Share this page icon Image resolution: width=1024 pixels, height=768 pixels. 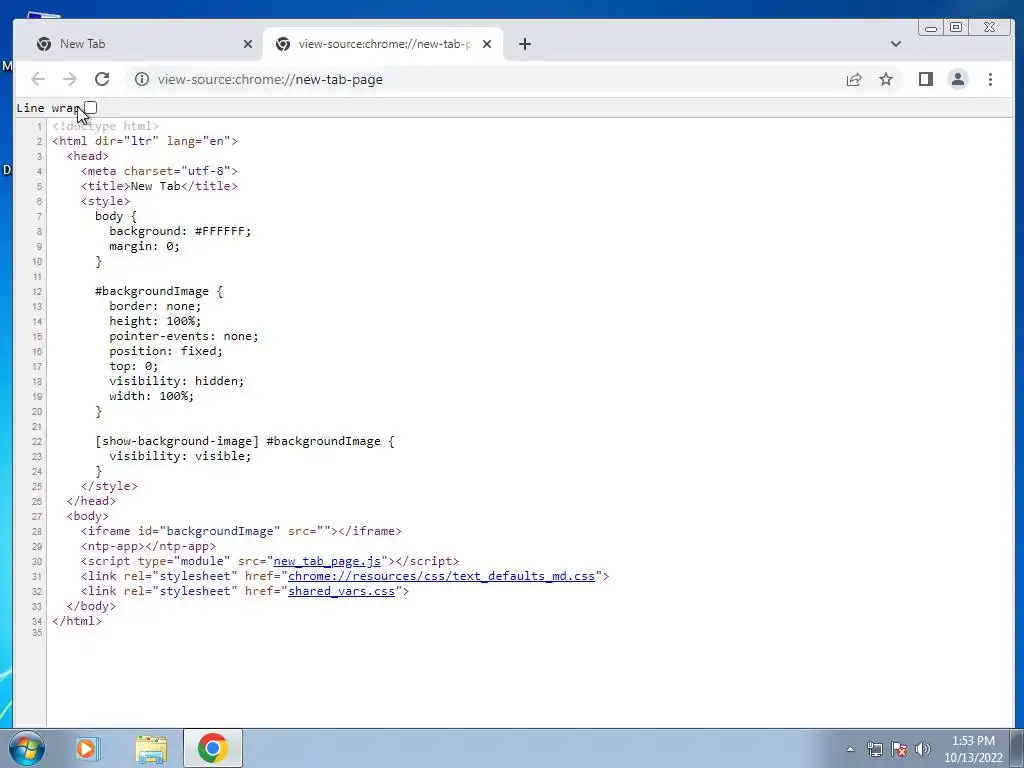854,80
